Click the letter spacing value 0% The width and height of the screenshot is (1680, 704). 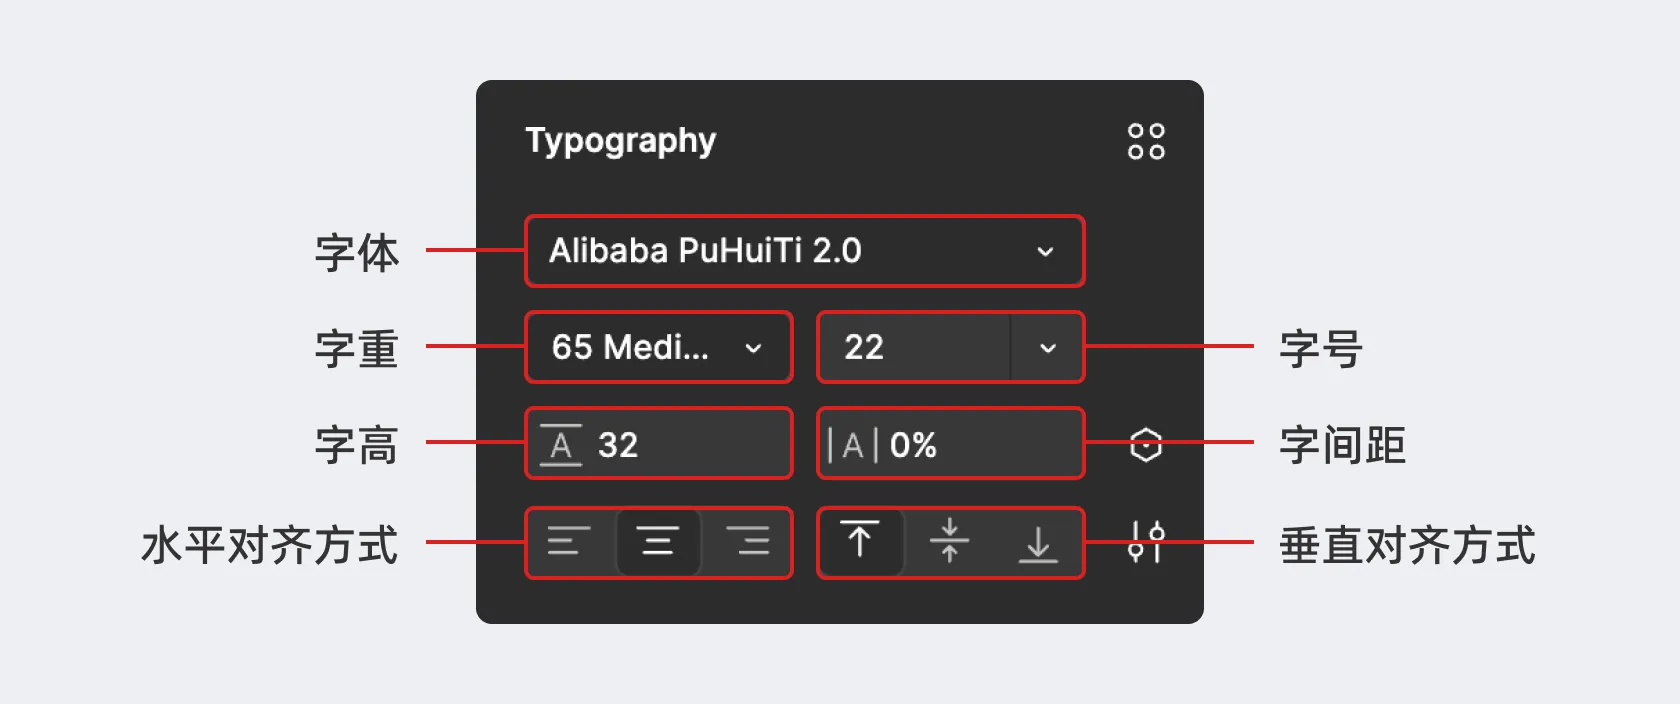pyautogui.click(x=914, y=445)
